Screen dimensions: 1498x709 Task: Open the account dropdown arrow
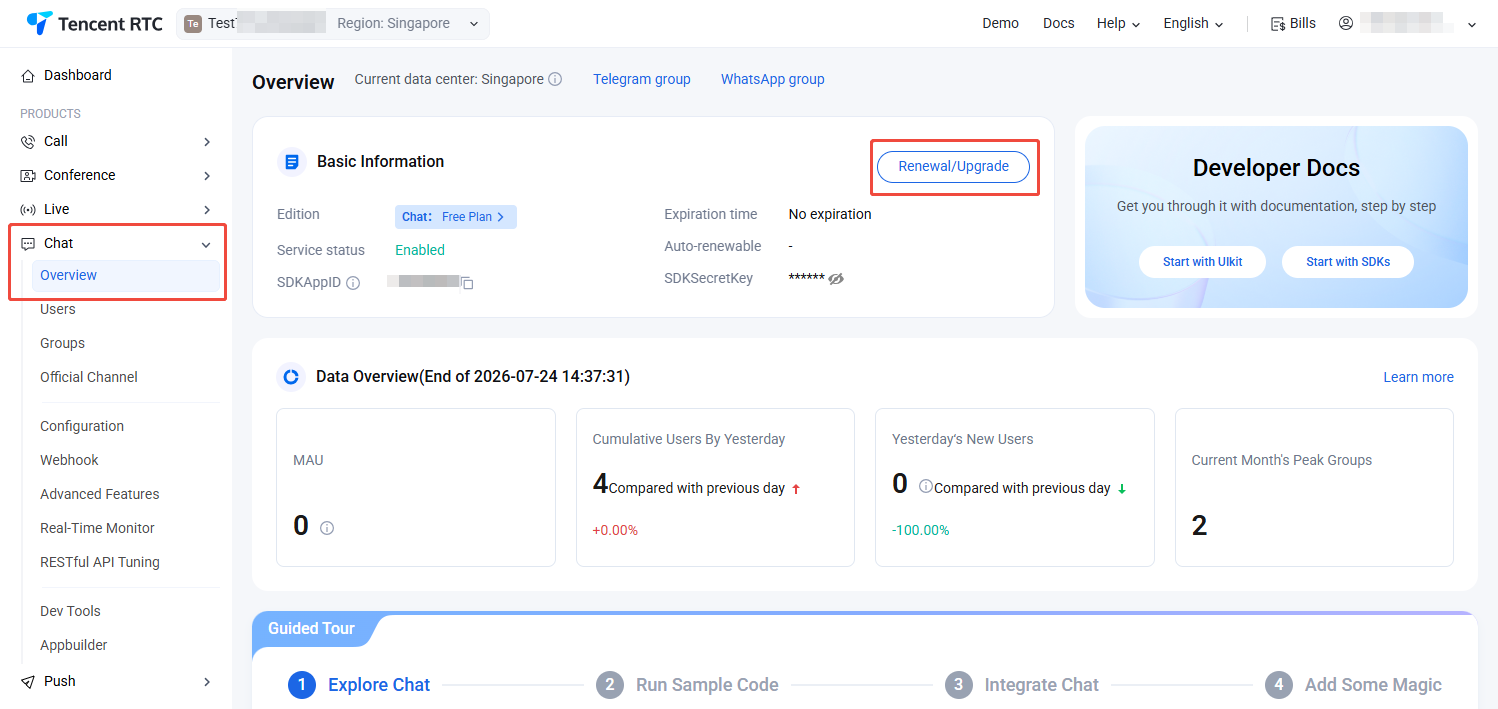(x=1471, y=25)
